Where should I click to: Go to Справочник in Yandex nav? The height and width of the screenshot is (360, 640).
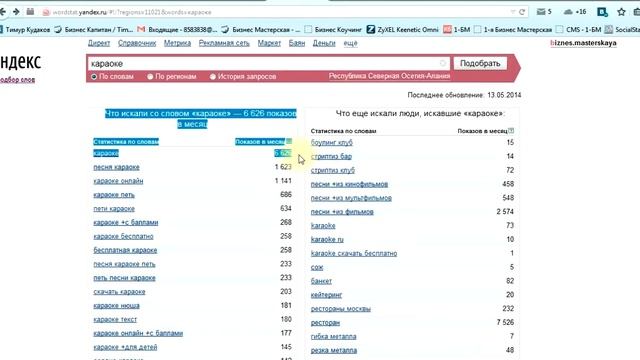[x=137, y=43]
